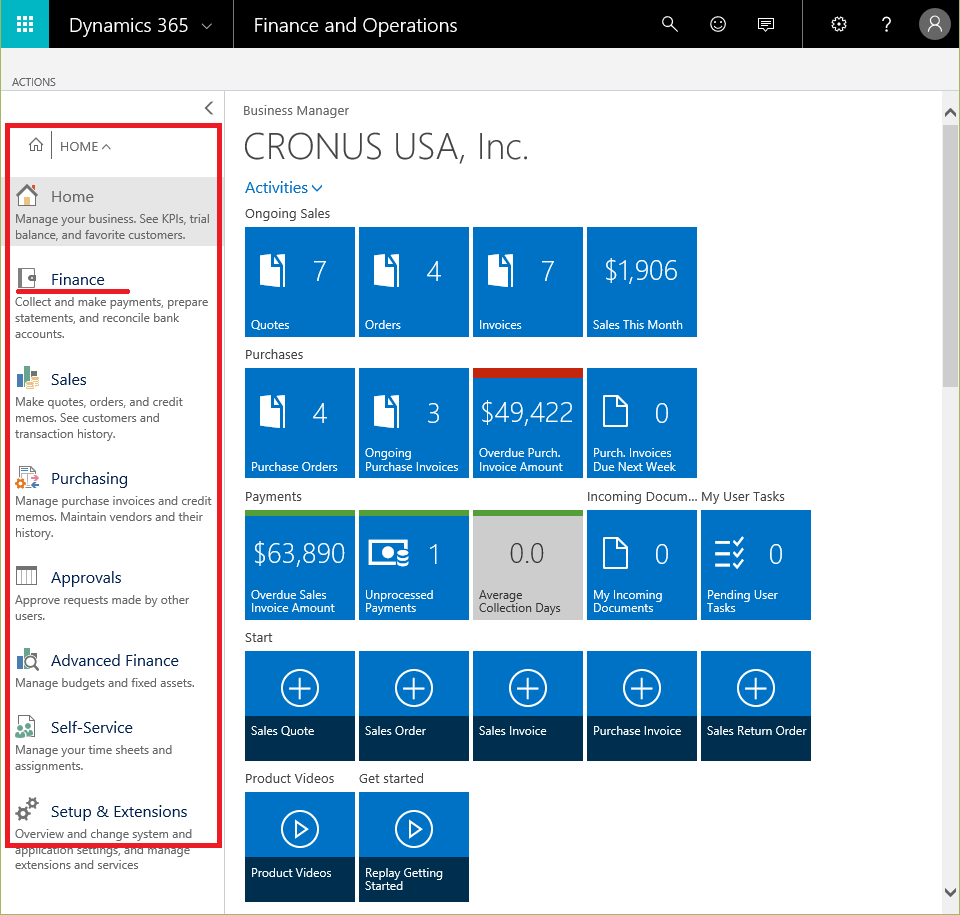This screenshot has height=915, width=960.
Task: Open the Pending User Tasks tile
Action: pos(756,565)
